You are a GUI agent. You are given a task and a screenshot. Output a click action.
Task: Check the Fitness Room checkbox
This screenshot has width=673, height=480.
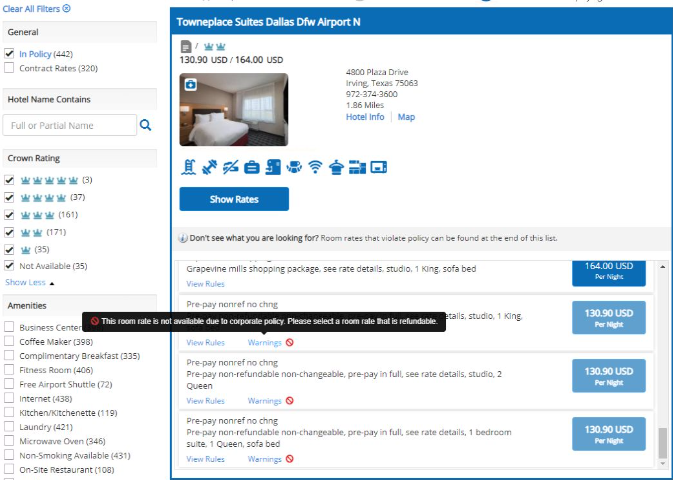click(x=9, y=370)
